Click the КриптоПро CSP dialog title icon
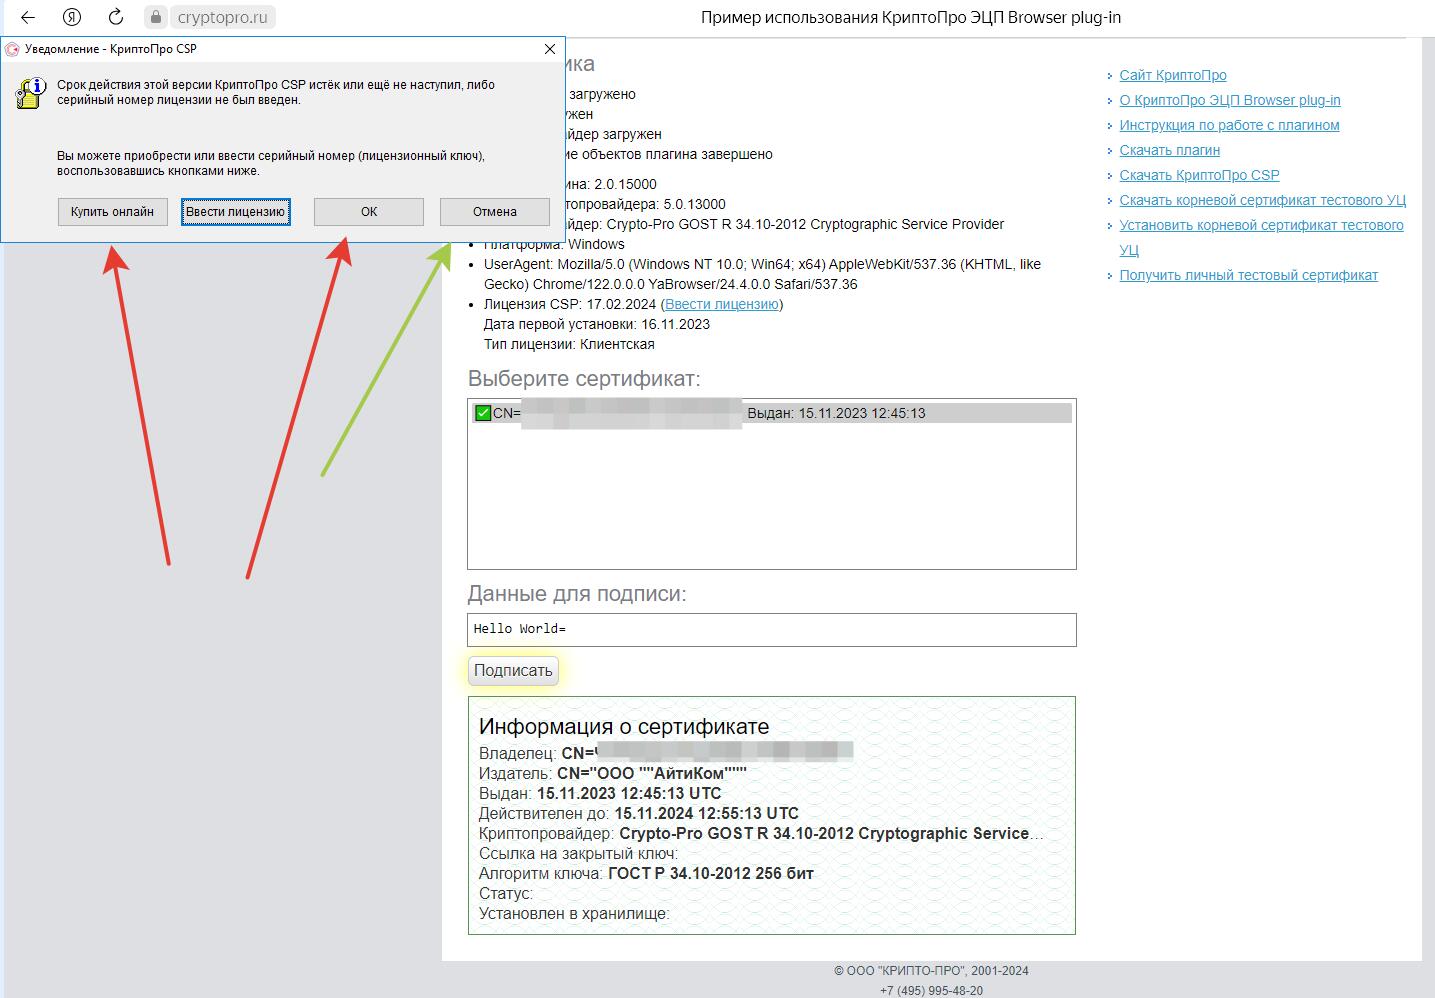 [12, 49]
